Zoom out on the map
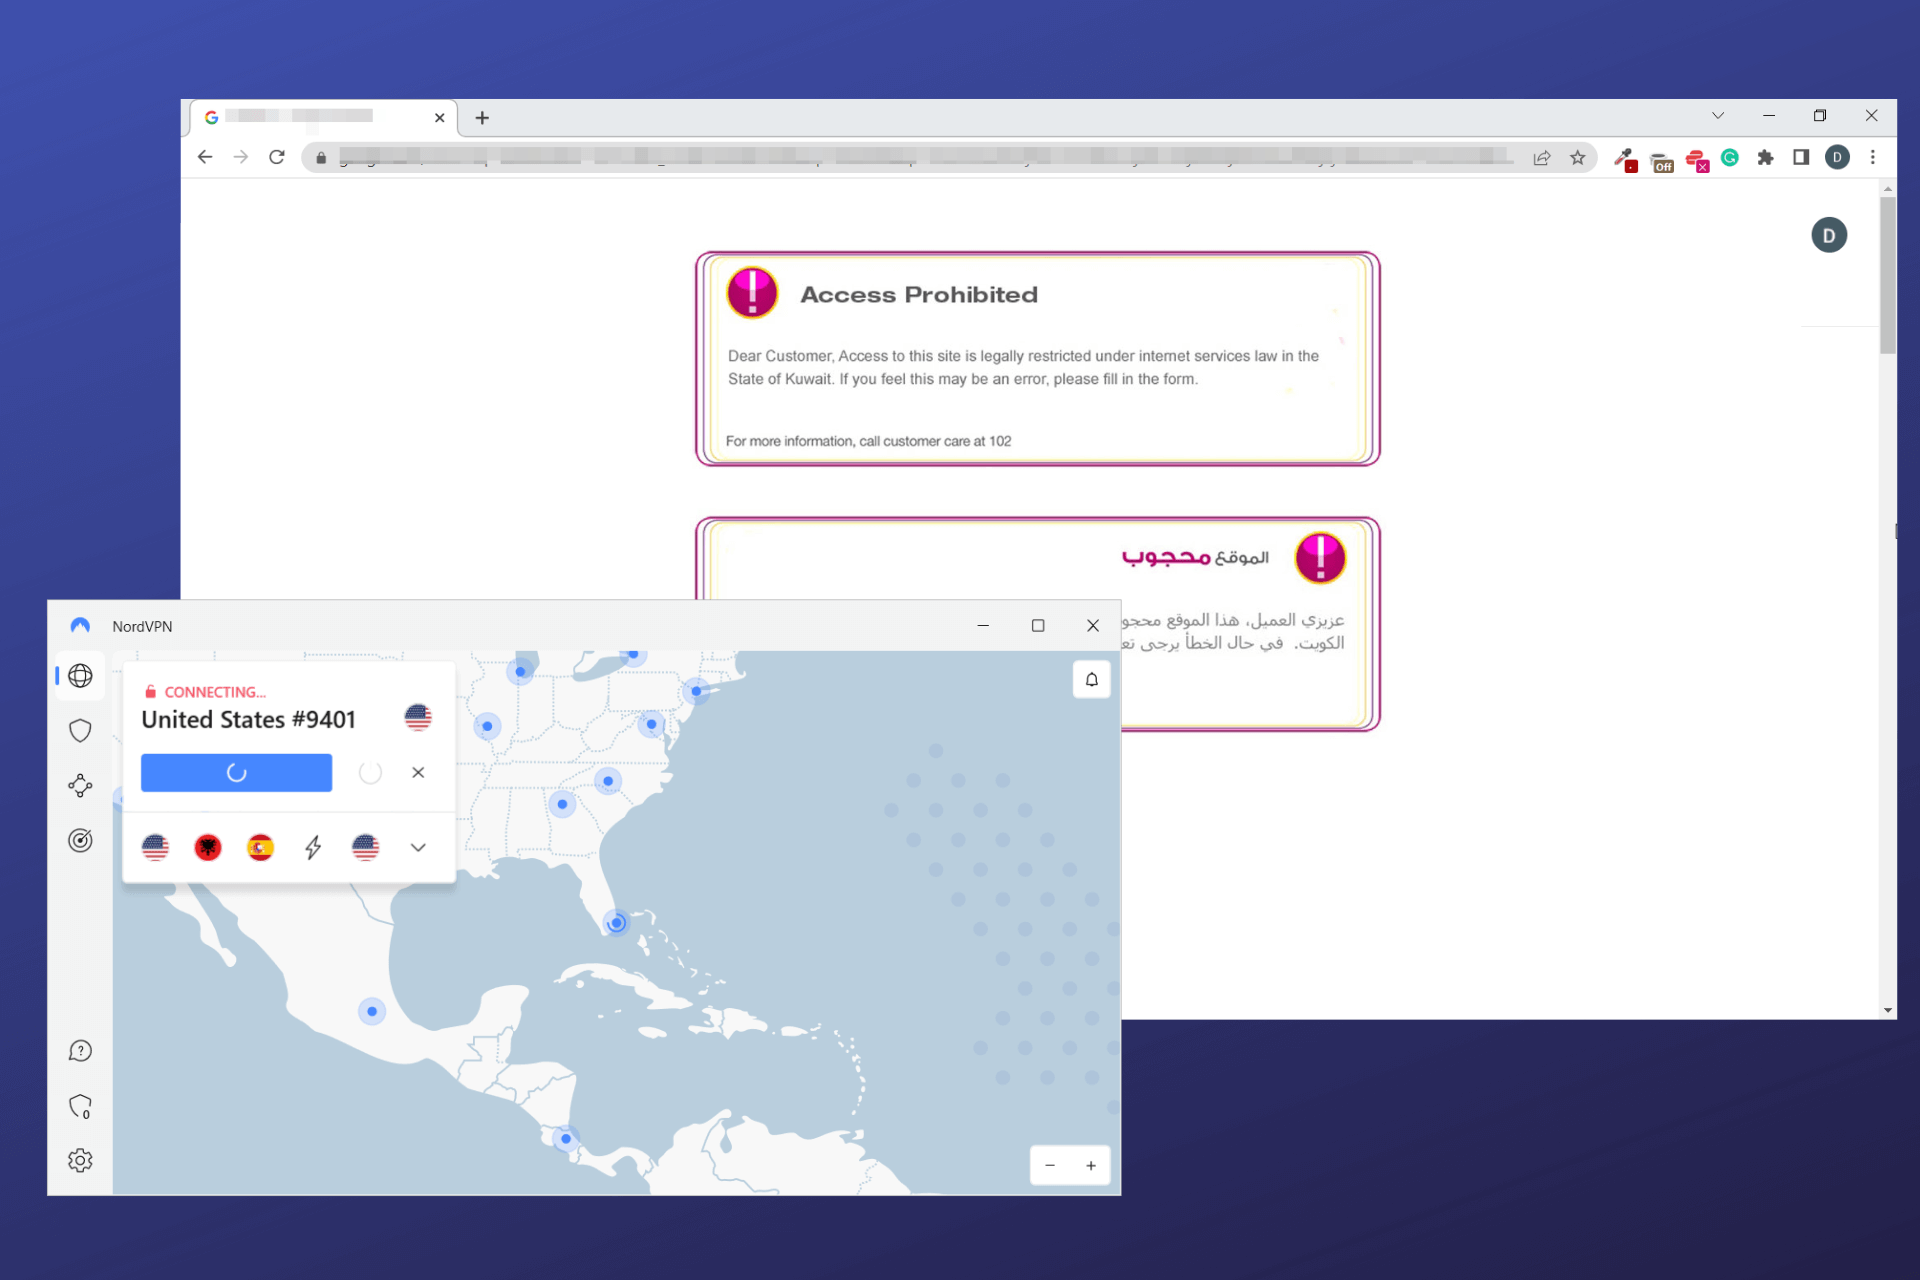 pos(1050,1165)
